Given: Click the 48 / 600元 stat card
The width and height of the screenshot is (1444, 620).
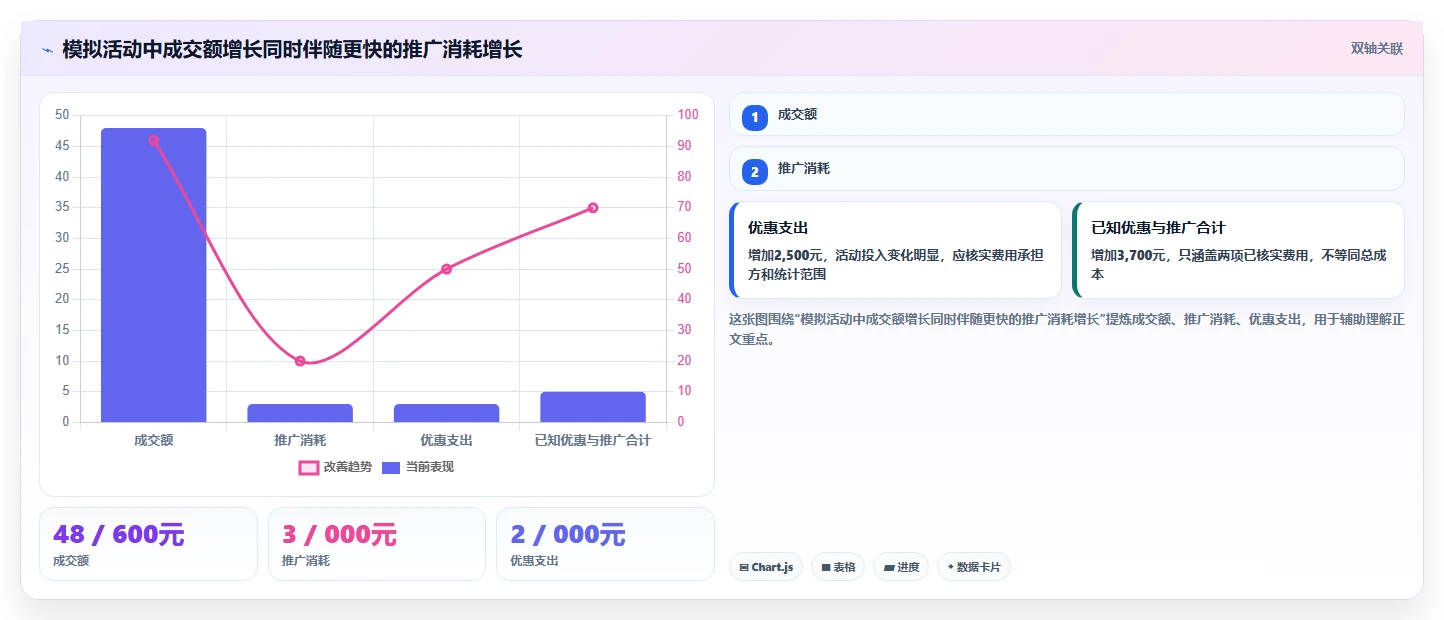Looking at the screenshot, I should (x=148, y=544).
